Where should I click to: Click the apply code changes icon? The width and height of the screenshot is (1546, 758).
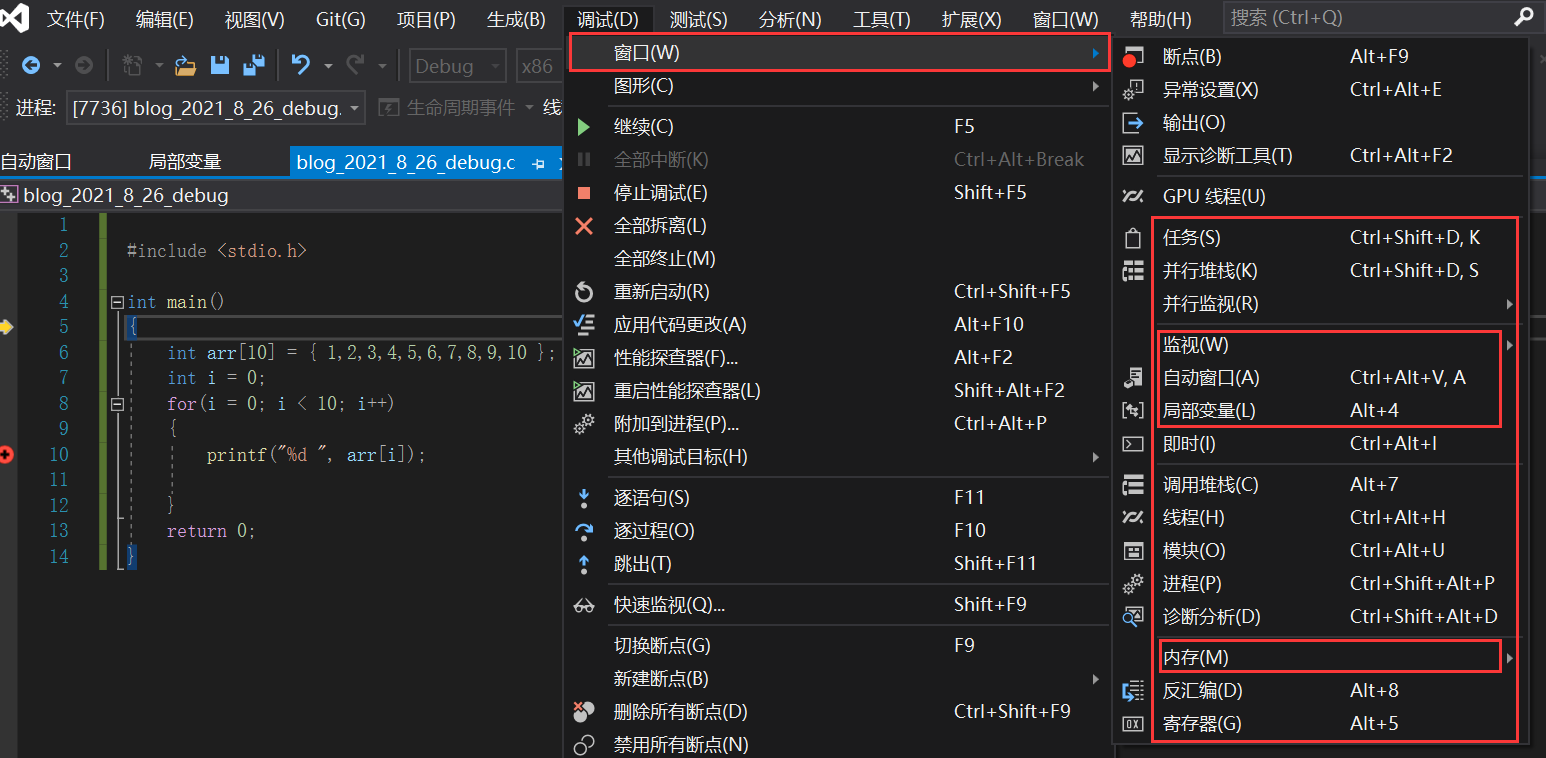(584, 325)
